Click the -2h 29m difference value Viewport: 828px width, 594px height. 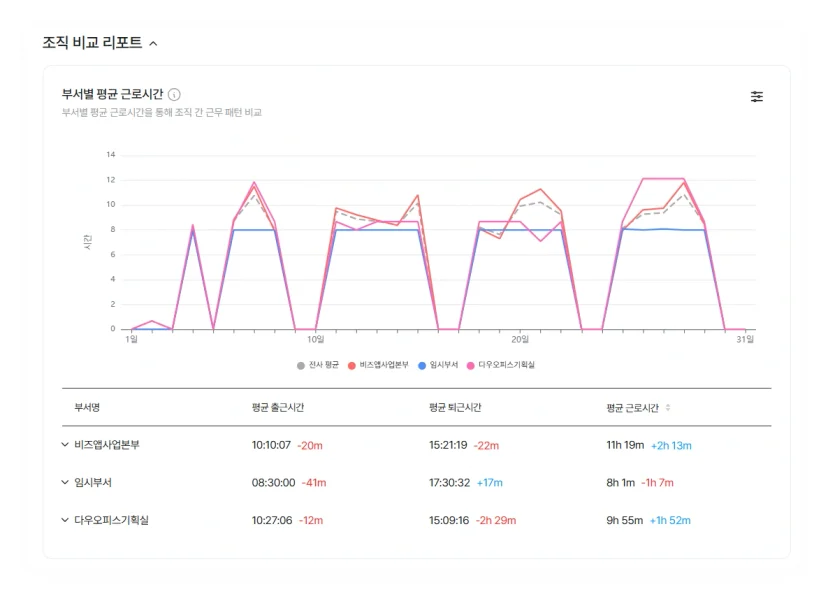point(496,521)
